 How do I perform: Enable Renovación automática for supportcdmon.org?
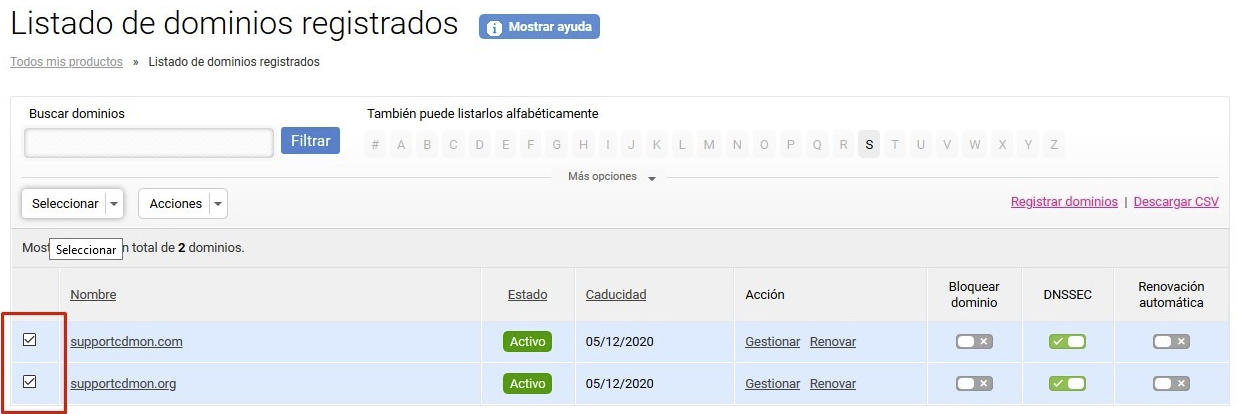1171,383
